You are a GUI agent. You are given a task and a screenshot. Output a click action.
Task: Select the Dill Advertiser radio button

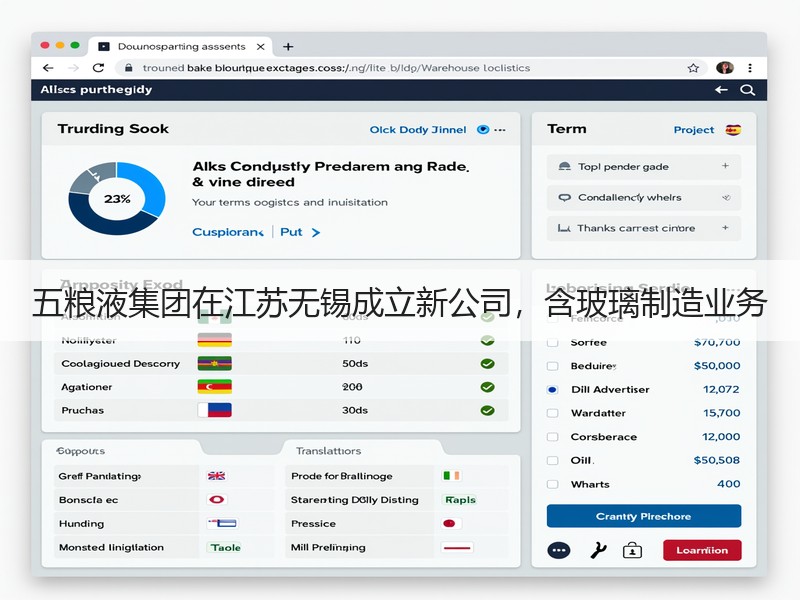[552, 390]
